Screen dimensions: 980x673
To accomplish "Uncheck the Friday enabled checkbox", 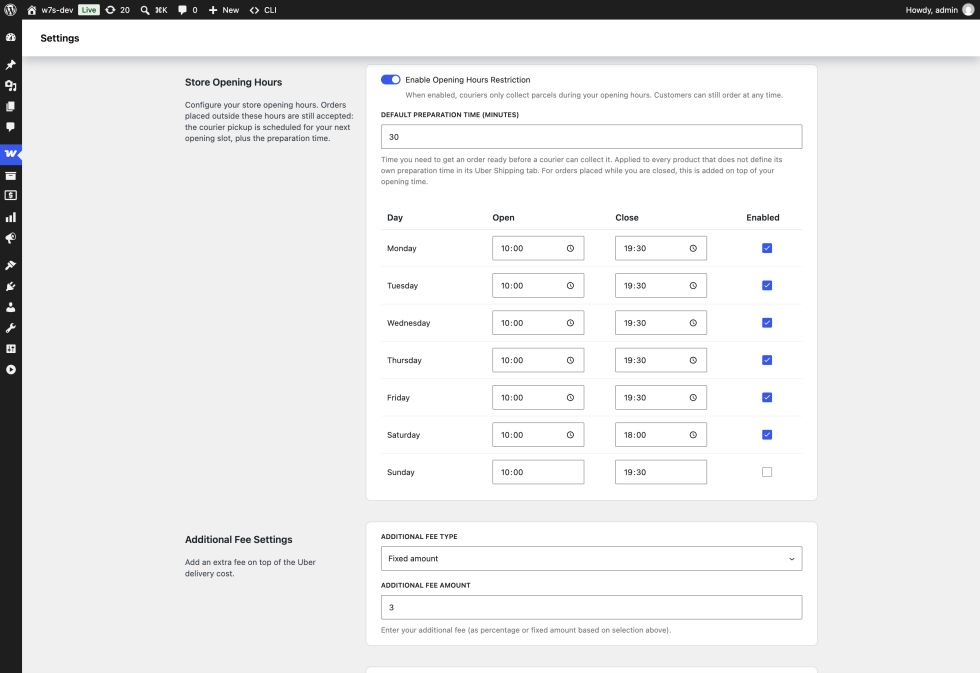I will point(767,397).
